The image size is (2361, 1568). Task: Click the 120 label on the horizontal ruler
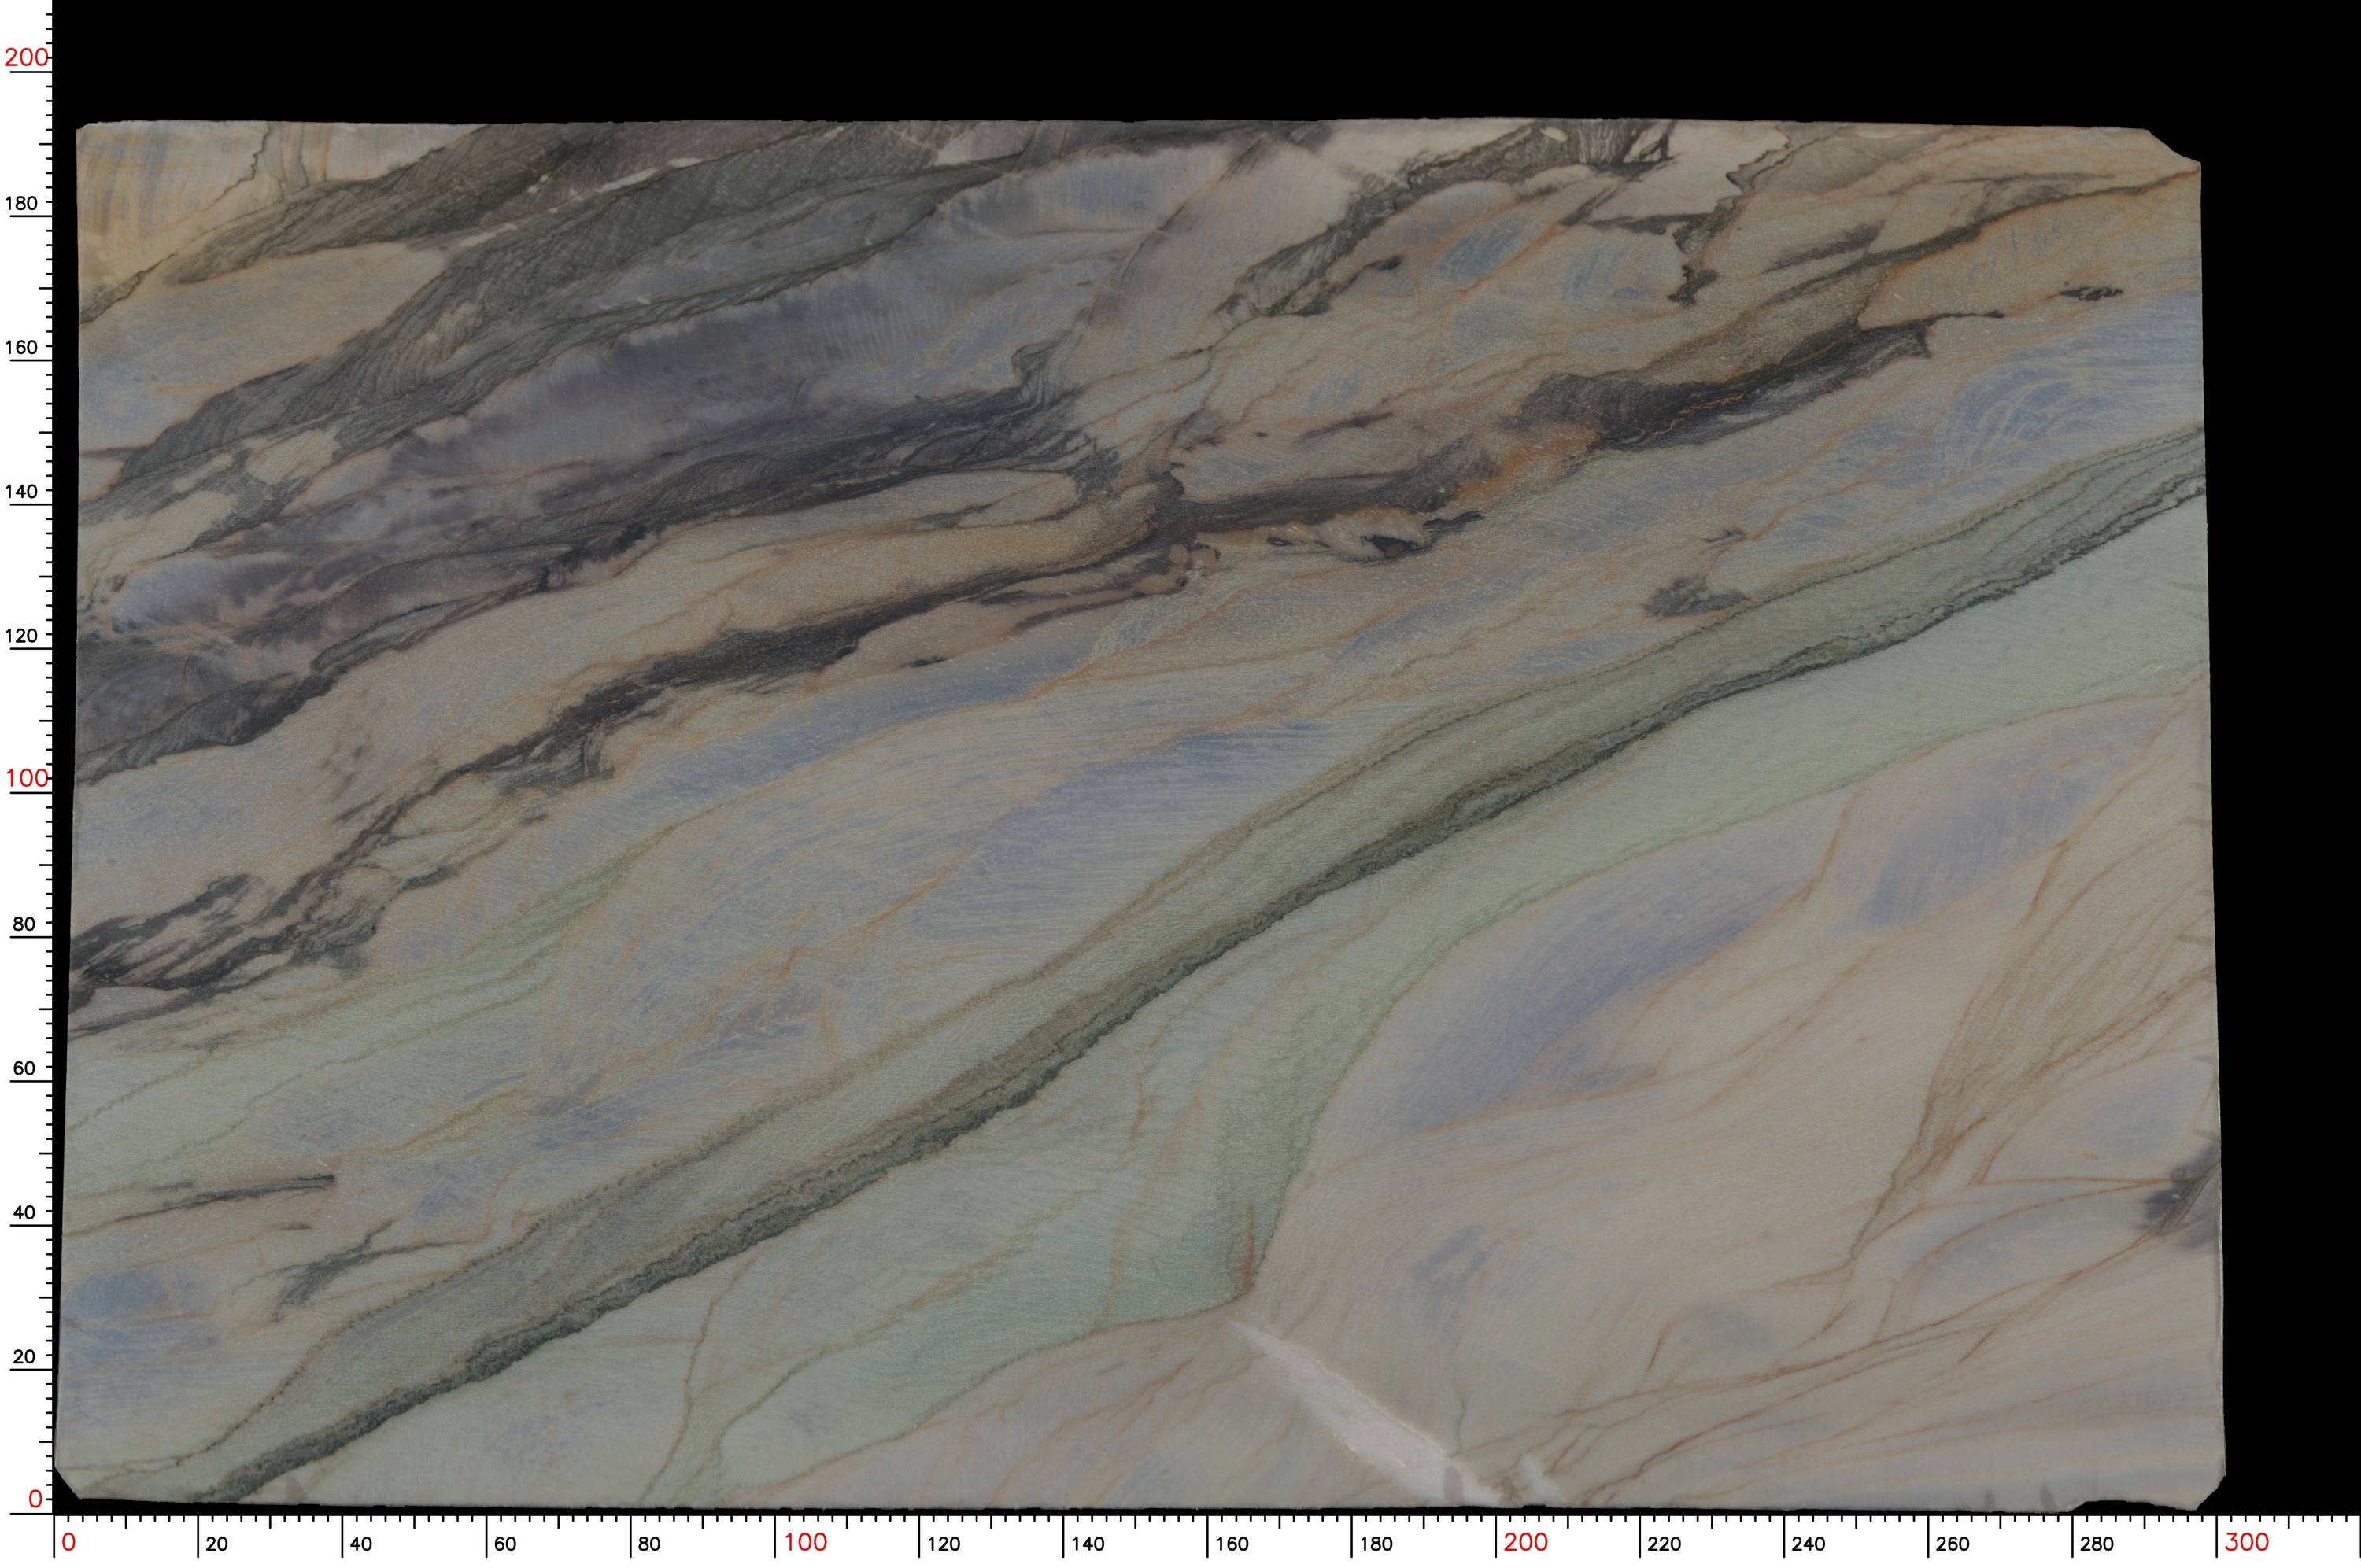tap(943, 1544)
